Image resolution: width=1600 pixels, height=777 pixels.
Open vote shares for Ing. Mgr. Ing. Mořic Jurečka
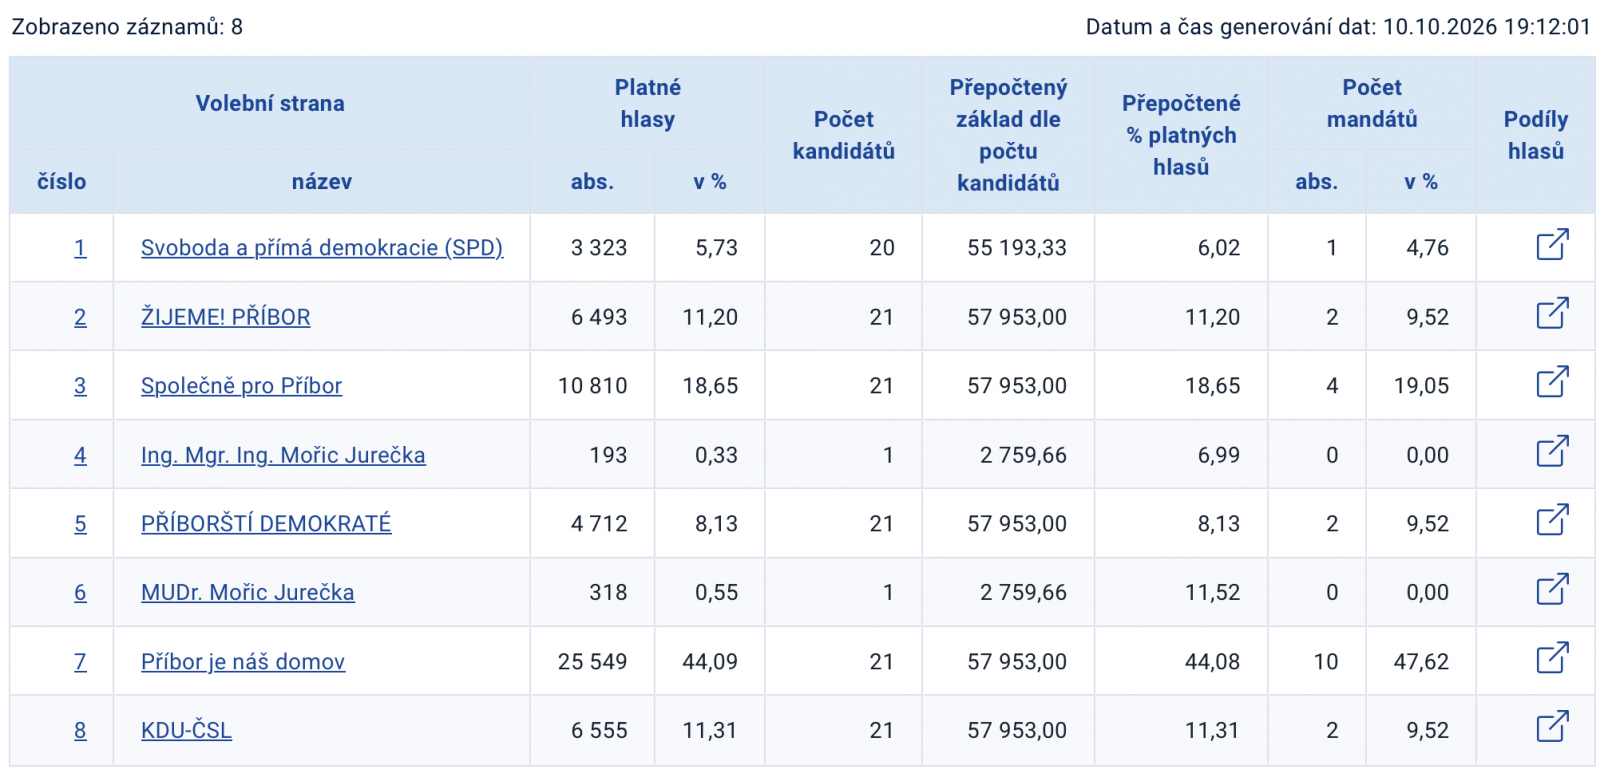(x=1552, y=451)
